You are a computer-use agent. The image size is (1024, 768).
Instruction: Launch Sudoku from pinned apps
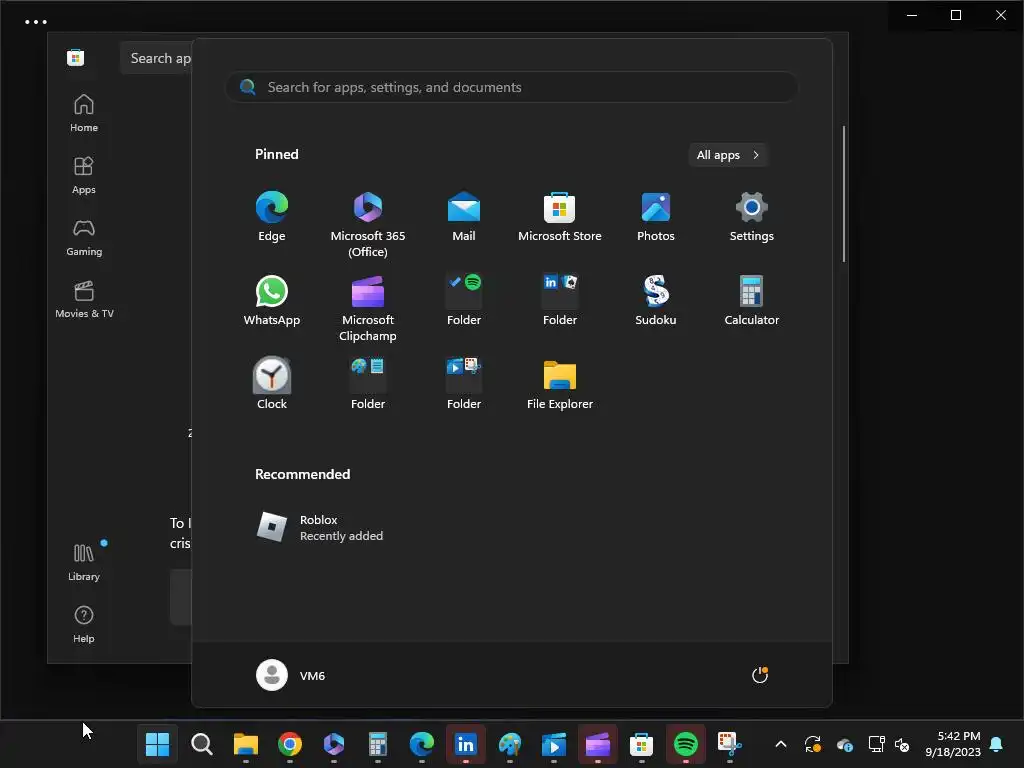[x=656, y=300]
